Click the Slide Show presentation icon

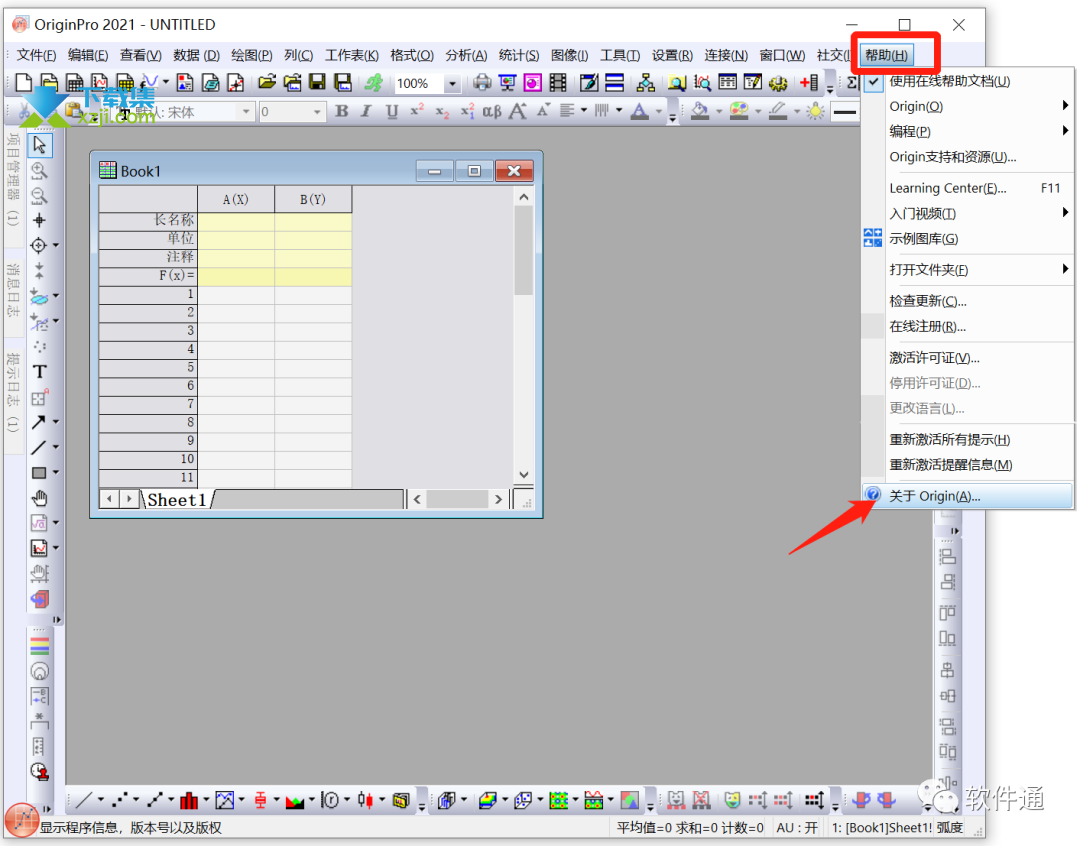[508, 83]
